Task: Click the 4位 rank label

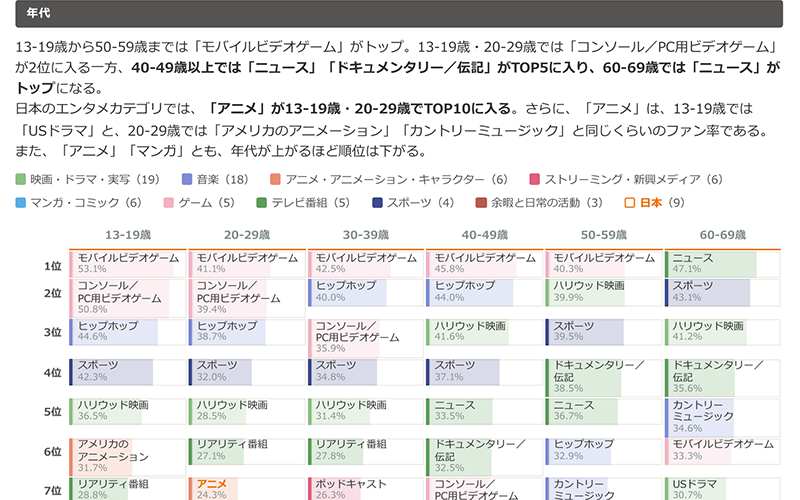Action: pyautogui.click(x=53, y=372)
